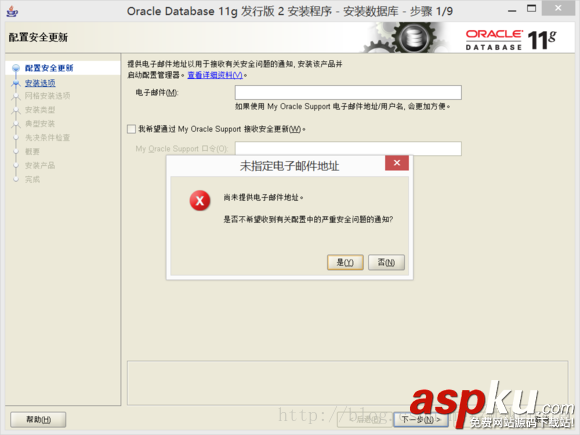Click the 完成 step
The height and width of the screenshot is (435, 580).
click(32, 179)
